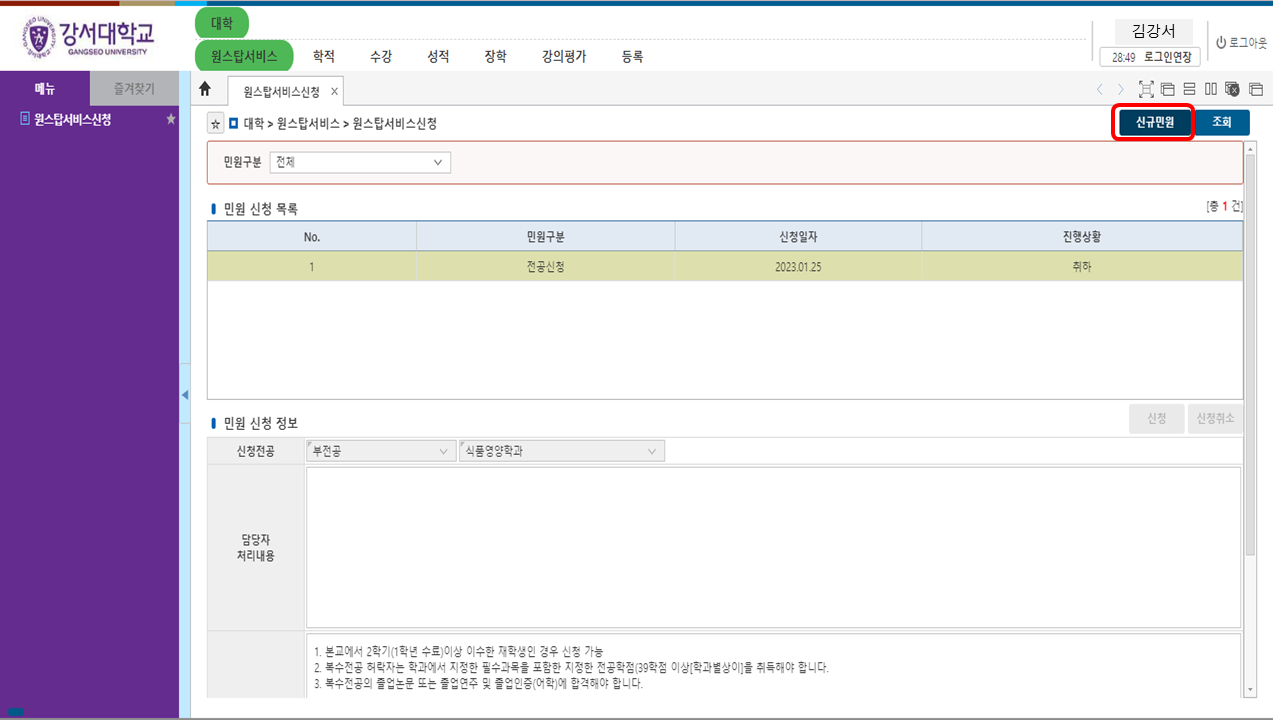The width and height of the screenshot is (1280, 720).
Task: Select the 2023.01.25 date cell
Action: pos(798,267)
